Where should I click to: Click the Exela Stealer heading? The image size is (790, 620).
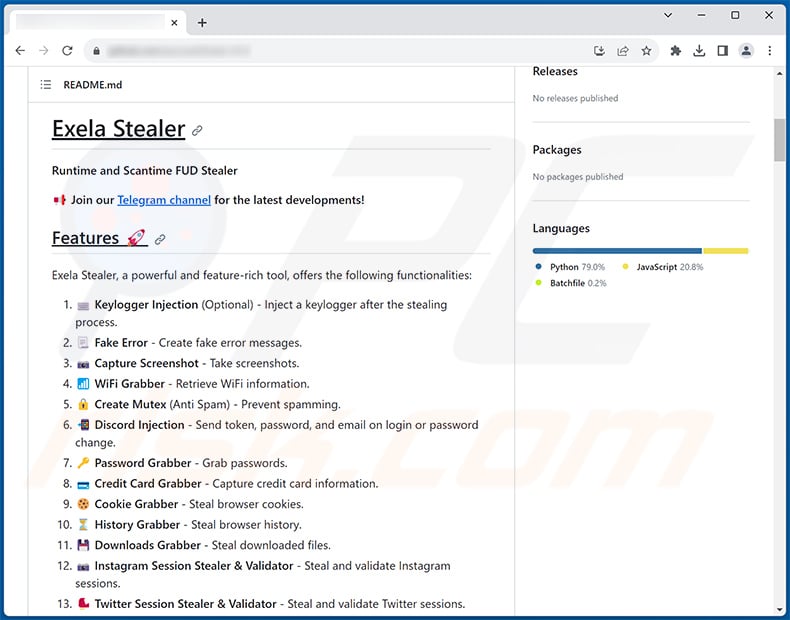[118, 128]
